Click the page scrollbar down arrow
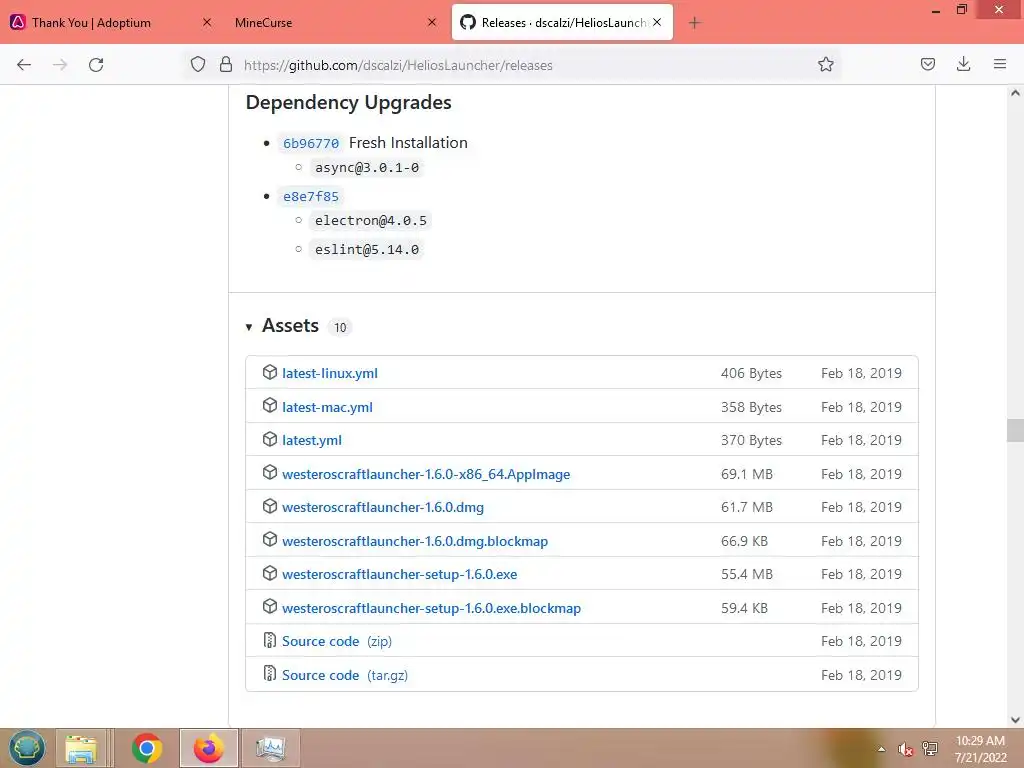This screenshot has height=768, width=1024. pyautogui.click(x=1015, y=720)
